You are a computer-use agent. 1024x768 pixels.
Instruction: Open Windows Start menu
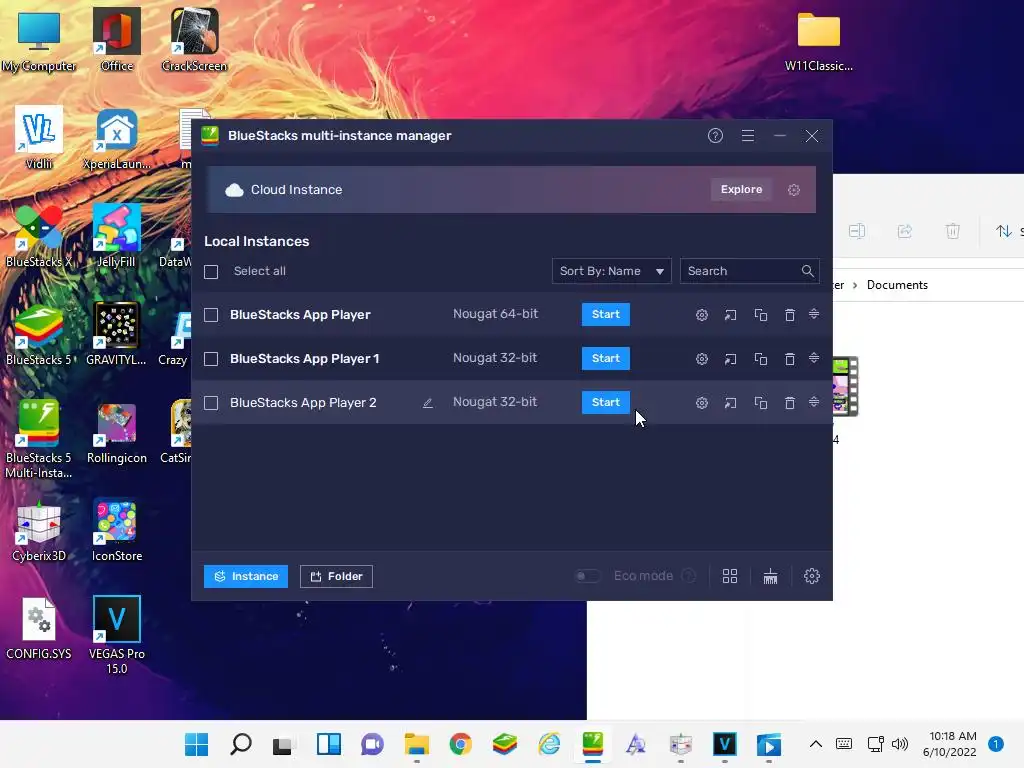[196, 744]
